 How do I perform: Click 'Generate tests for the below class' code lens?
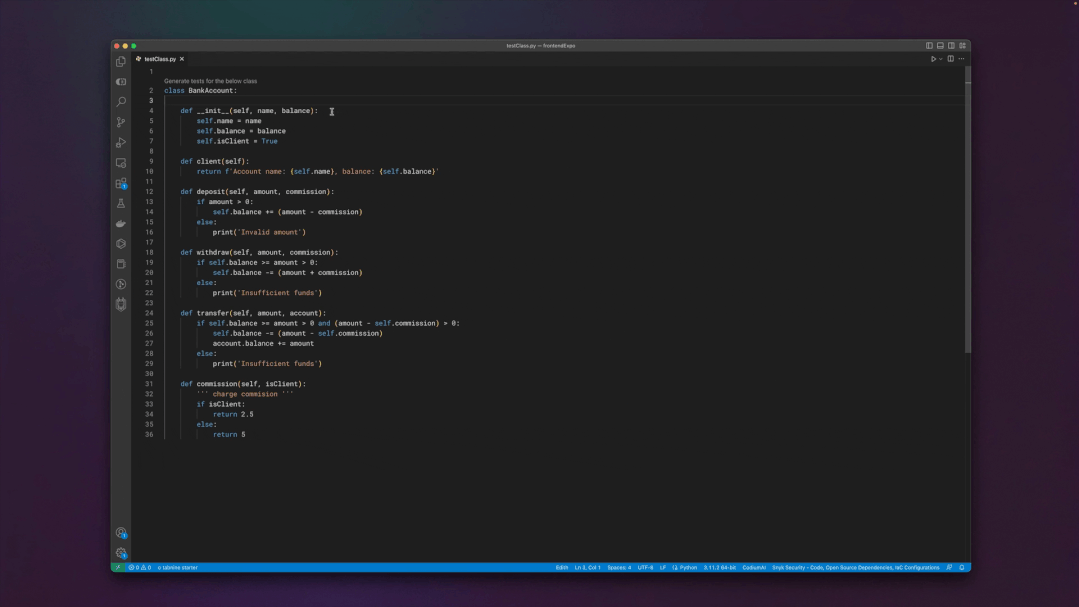click(x=211, y=81)
